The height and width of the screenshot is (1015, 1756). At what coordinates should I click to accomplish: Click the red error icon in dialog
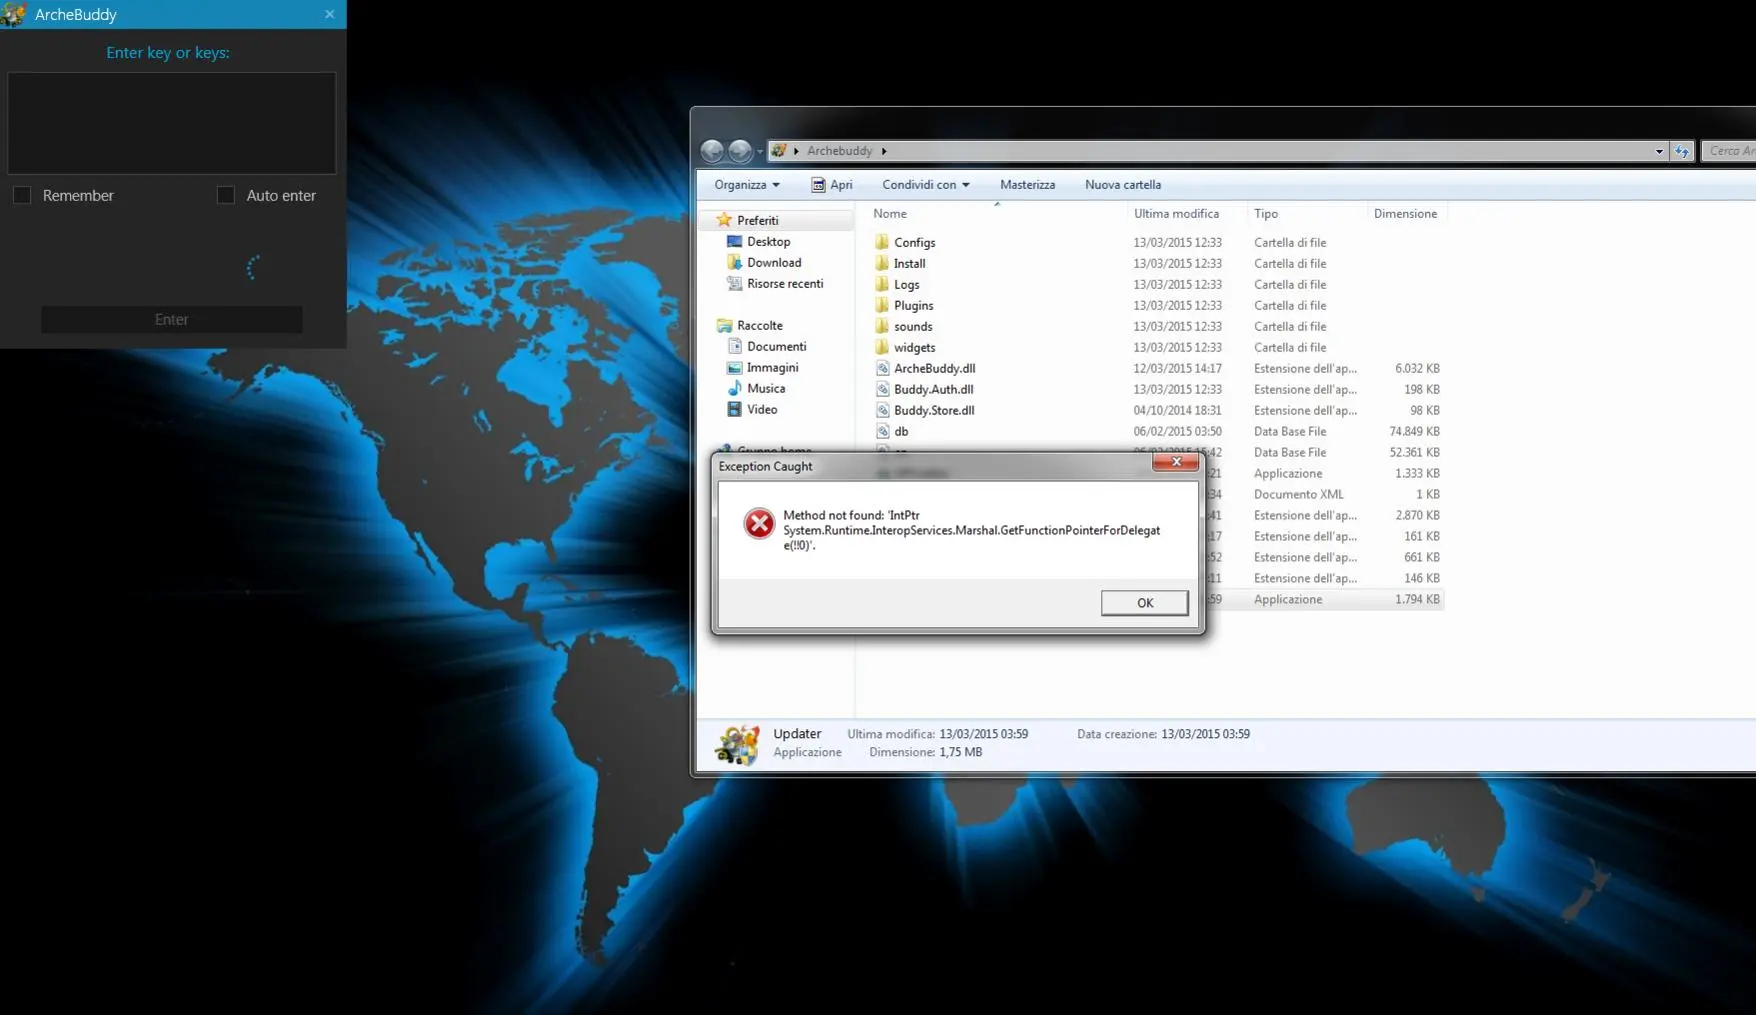click(x=759, y=523)
